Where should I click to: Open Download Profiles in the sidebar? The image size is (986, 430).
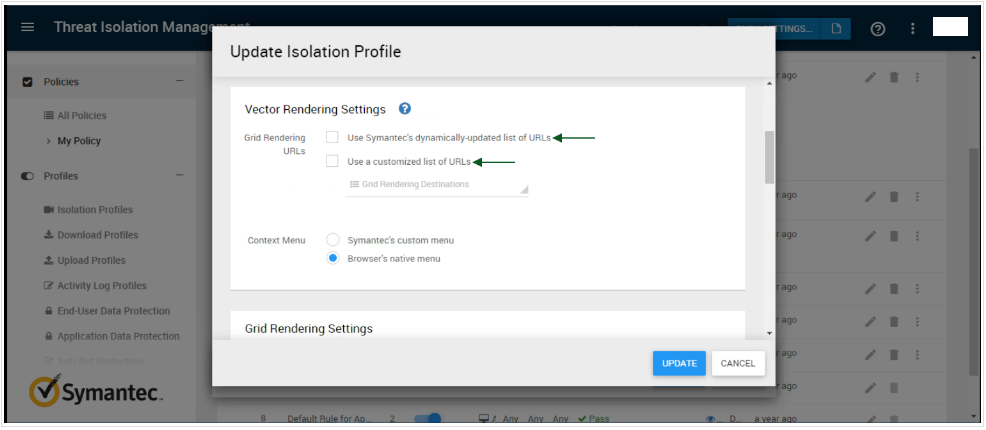pos(97,235)
